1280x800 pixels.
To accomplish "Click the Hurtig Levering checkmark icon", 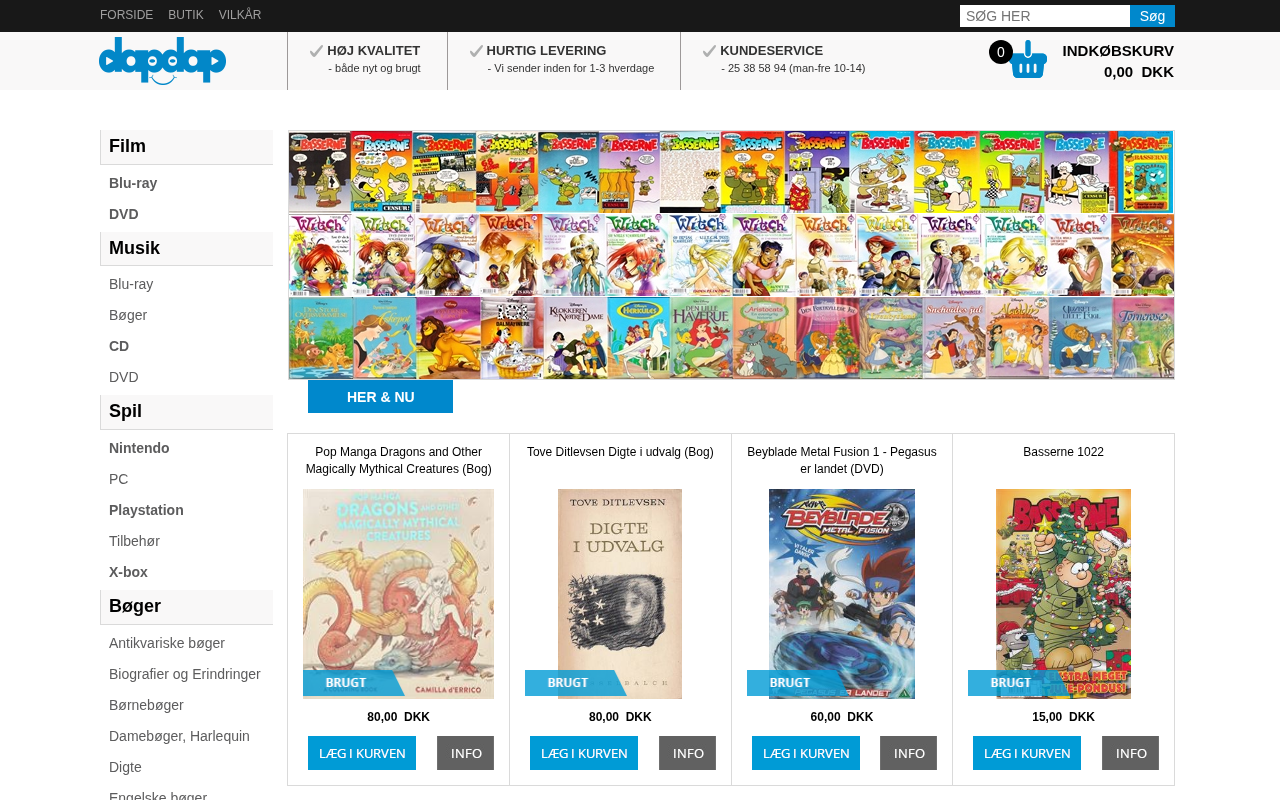I will [x=476, y=51].
